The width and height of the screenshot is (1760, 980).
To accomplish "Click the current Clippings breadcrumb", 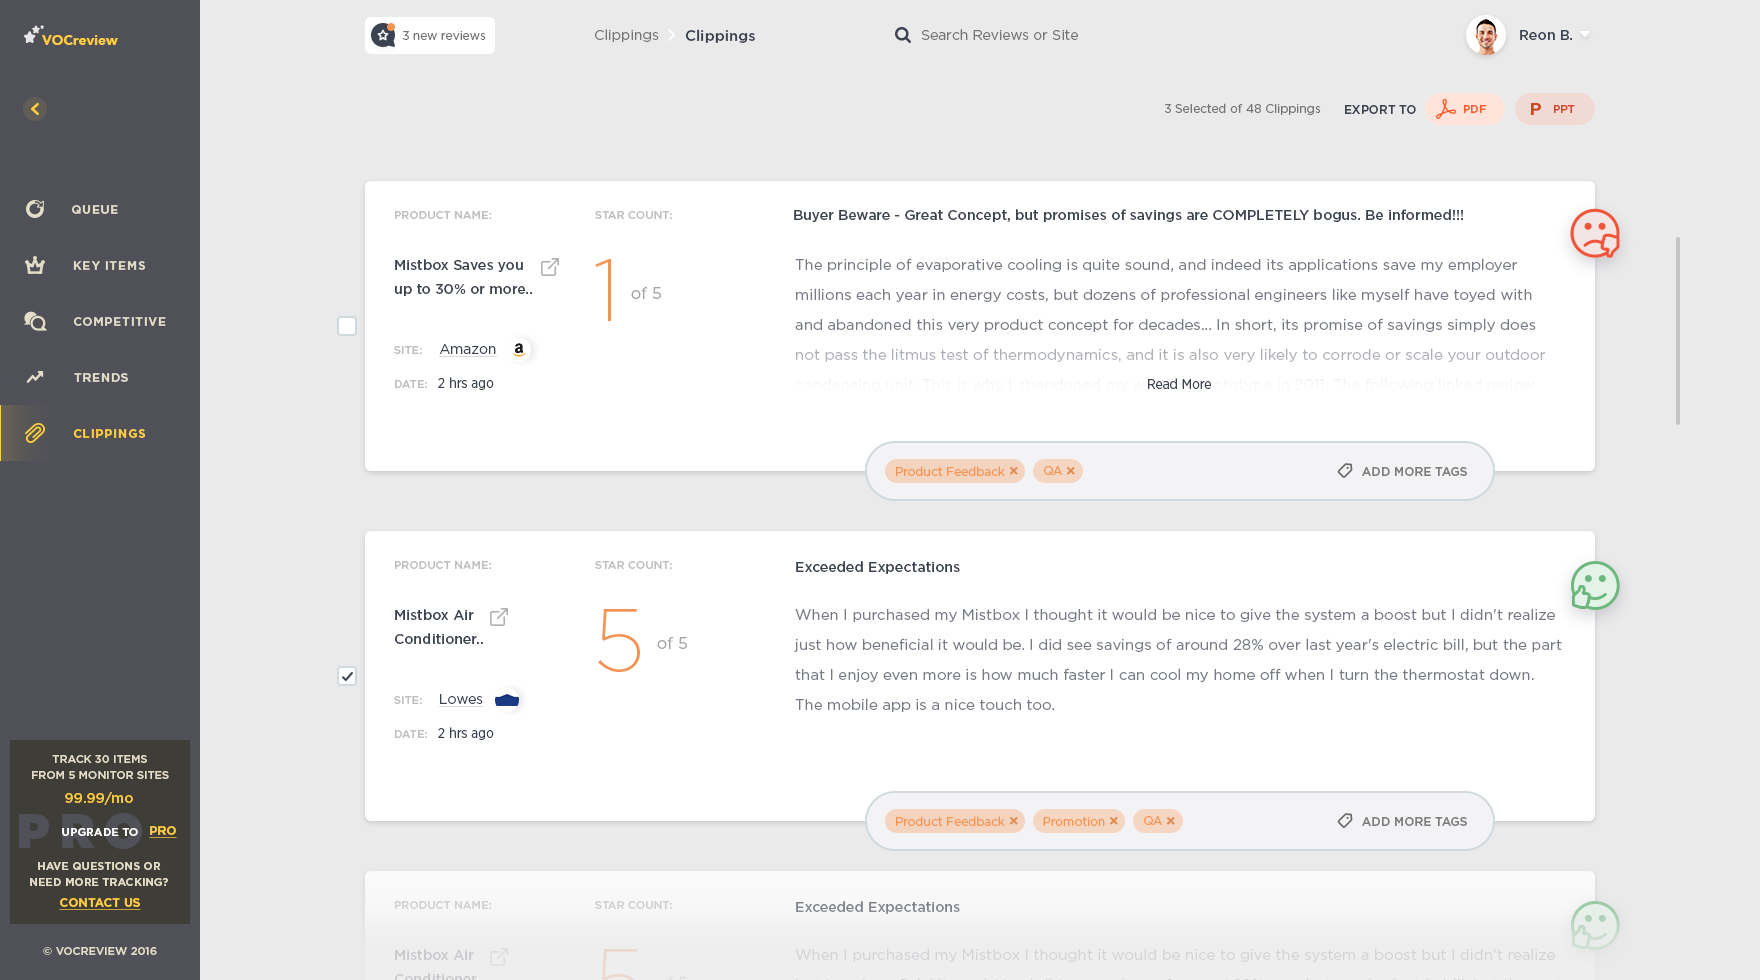I will (720, 36).
